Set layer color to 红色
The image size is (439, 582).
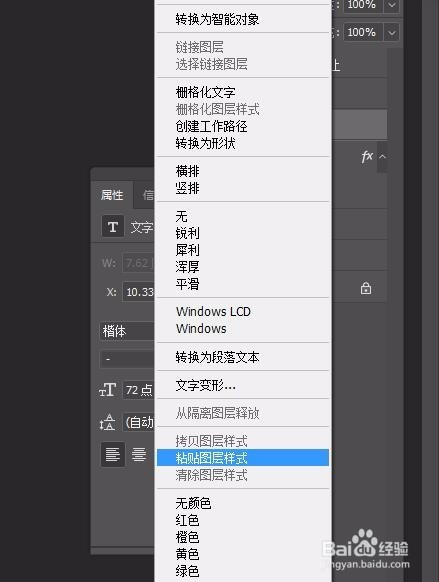pyautogui.click(x=243, y=520)
